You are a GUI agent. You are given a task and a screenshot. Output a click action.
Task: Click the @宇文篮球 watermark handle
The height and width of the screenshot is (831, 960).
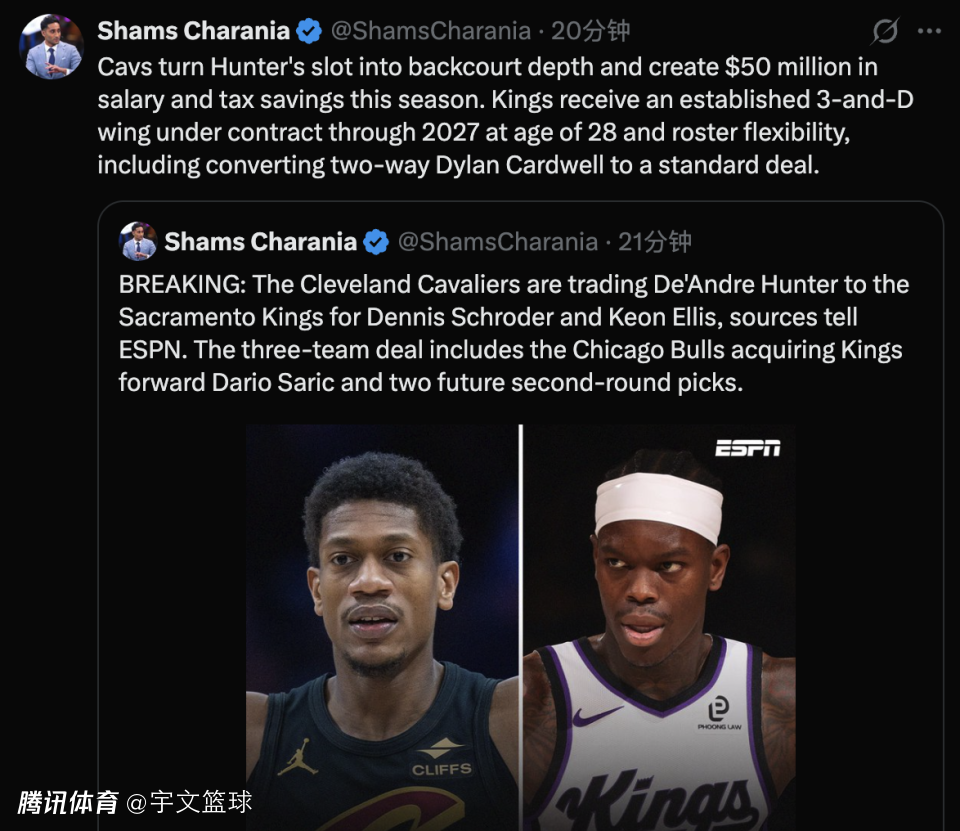click(x=189, y=802)
